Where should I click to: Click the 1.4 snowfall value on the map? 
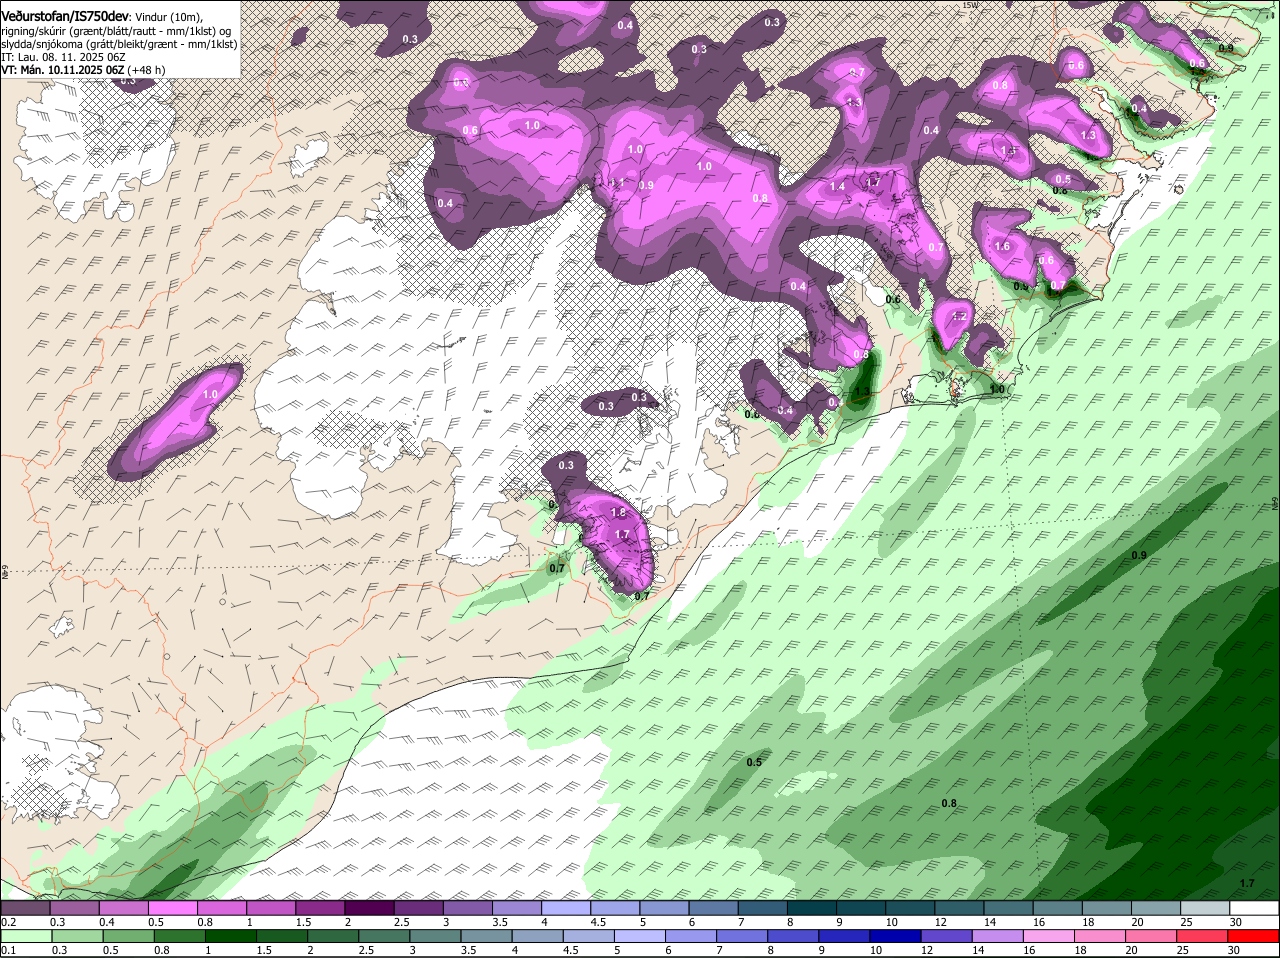[x=838, y=187]
